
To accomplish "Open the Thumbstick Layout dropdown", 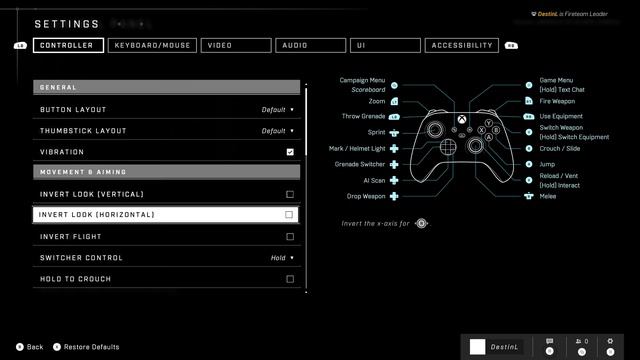I will click(x=278, y=131).
